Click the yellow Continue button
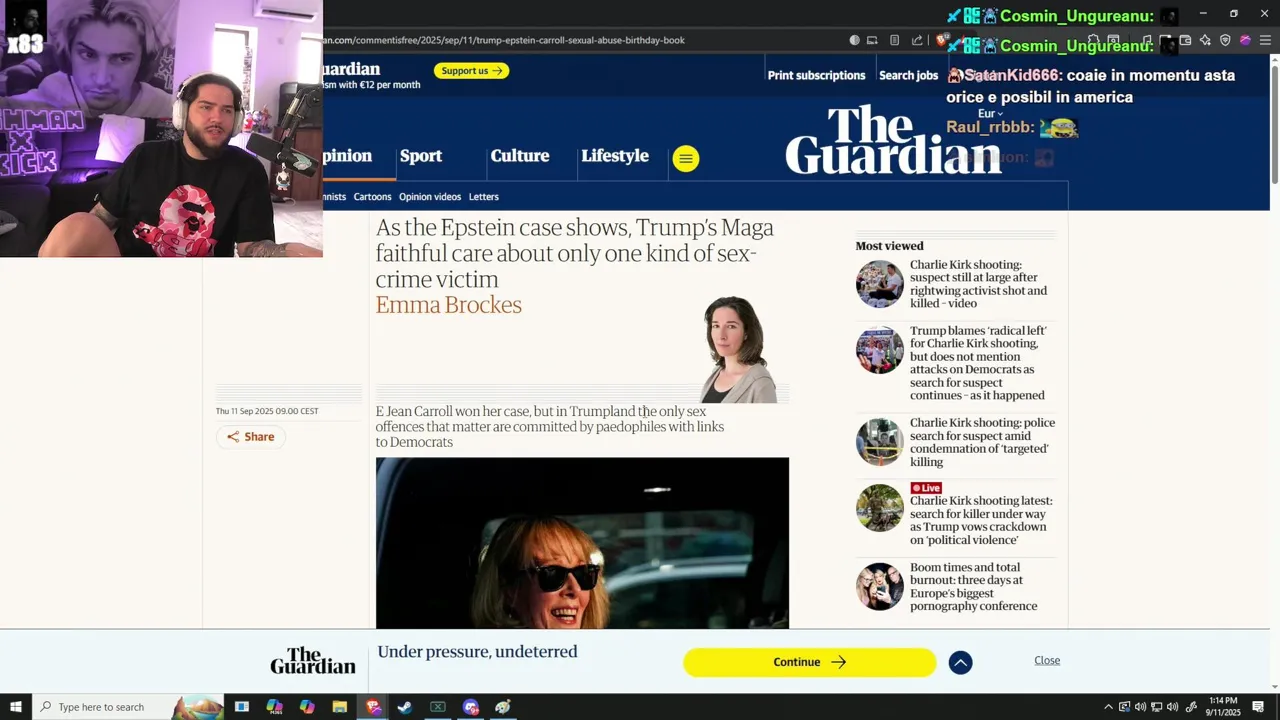 click(x=809, y=662)
